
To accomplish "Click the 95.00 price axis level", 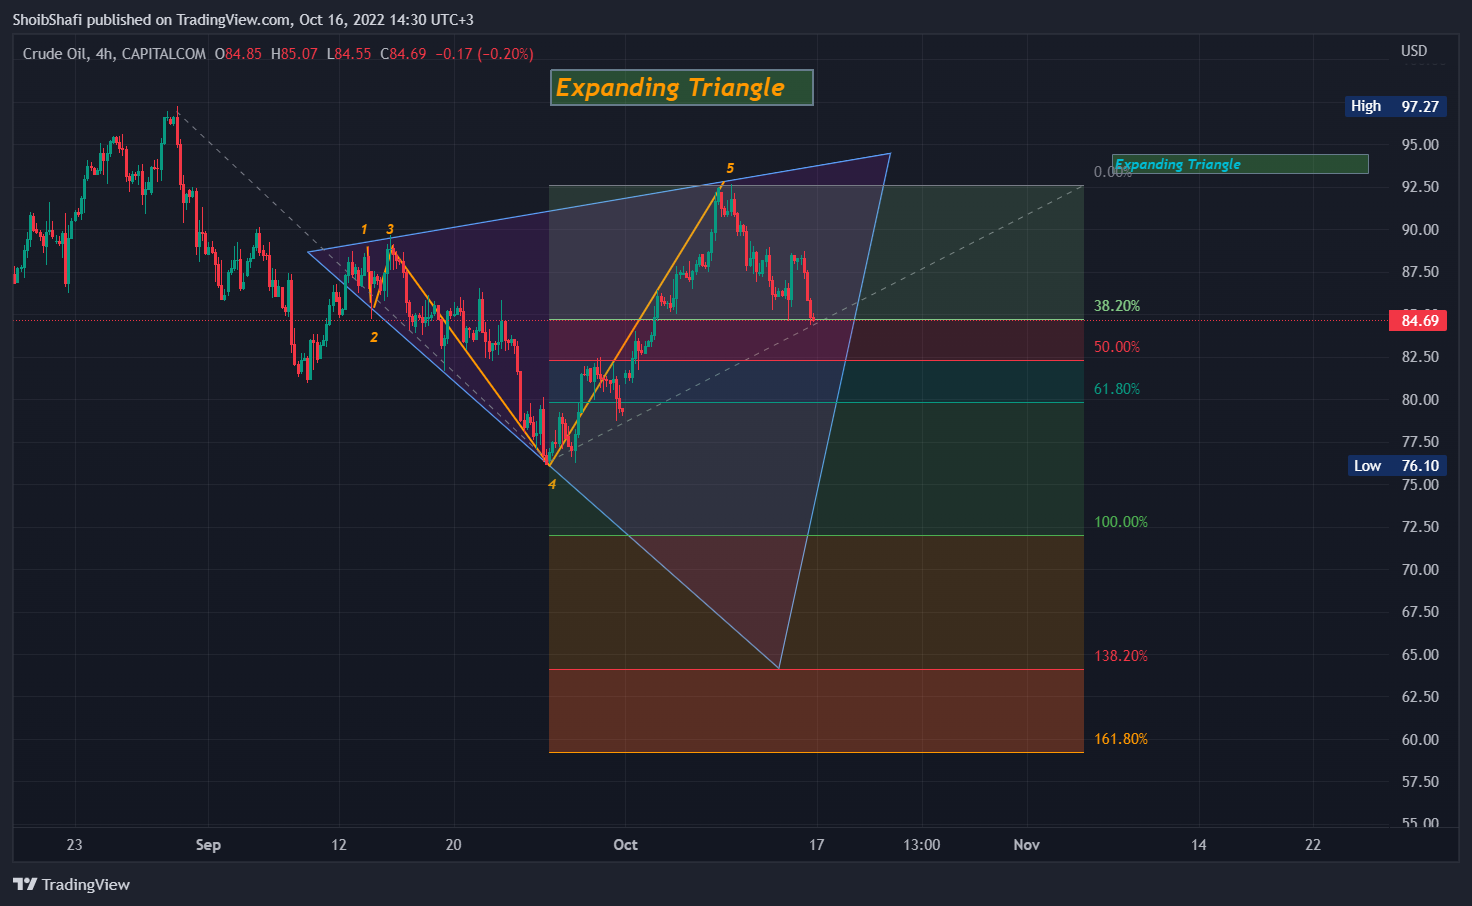I will tap(1420, 145).
